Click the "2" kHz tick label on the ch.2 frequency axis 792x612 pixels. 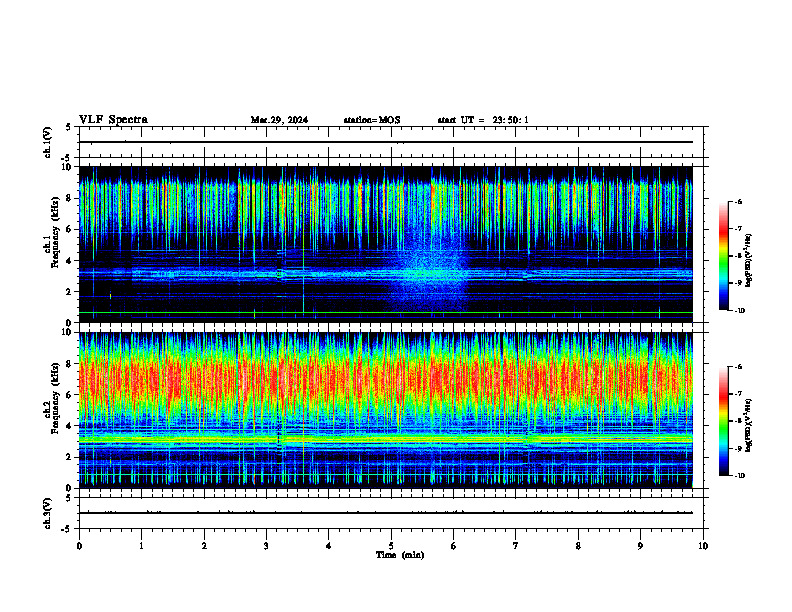click(x=70, y=457)
